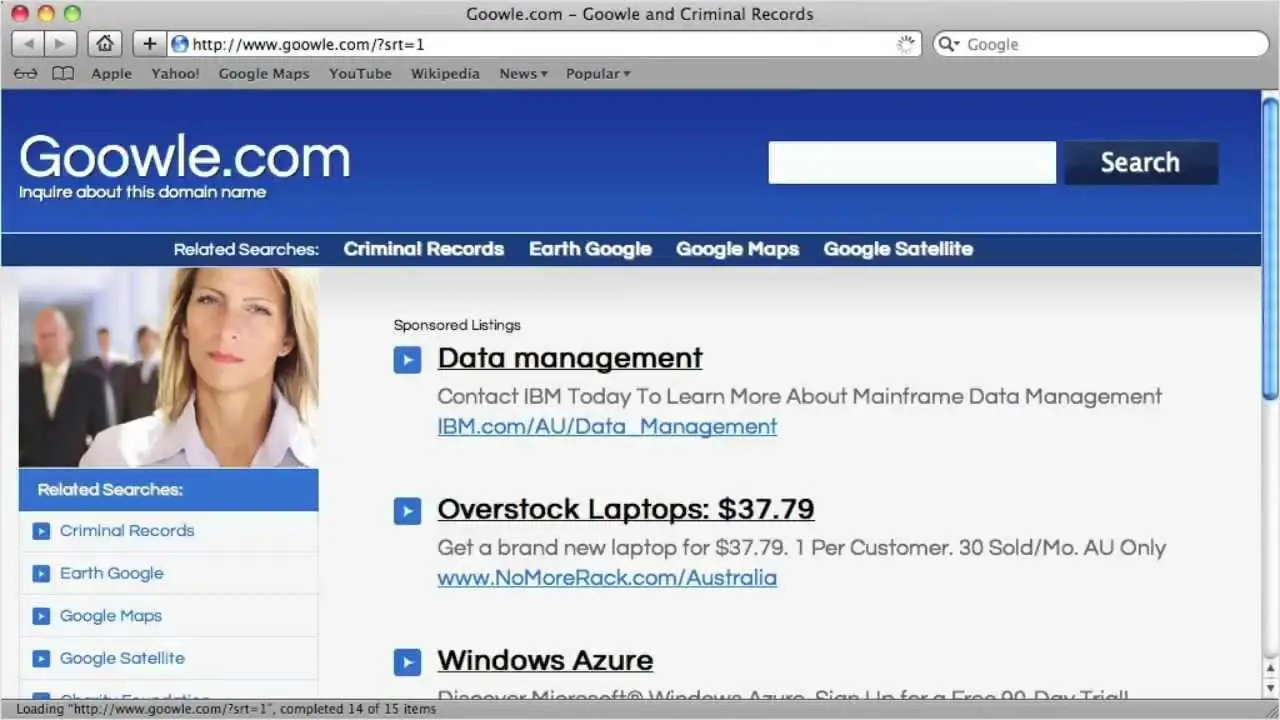The image size is (1280, 720).
Task: Select Google Maps in the sidebar list
Action: coord(111,616)
